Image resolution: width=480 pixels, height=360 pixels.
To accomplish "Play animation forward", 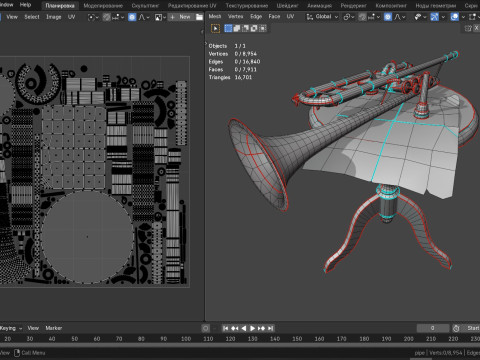I will (252, 328).
